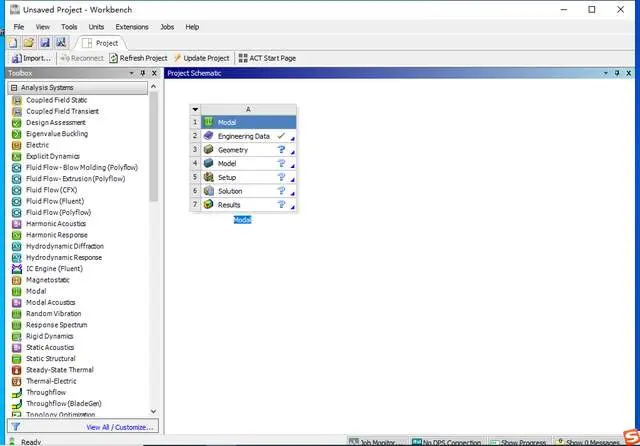The image size is (640, 446).
Task: Click the Fluid Flow (Fluent) icon
Action: [x=16, y=202]
